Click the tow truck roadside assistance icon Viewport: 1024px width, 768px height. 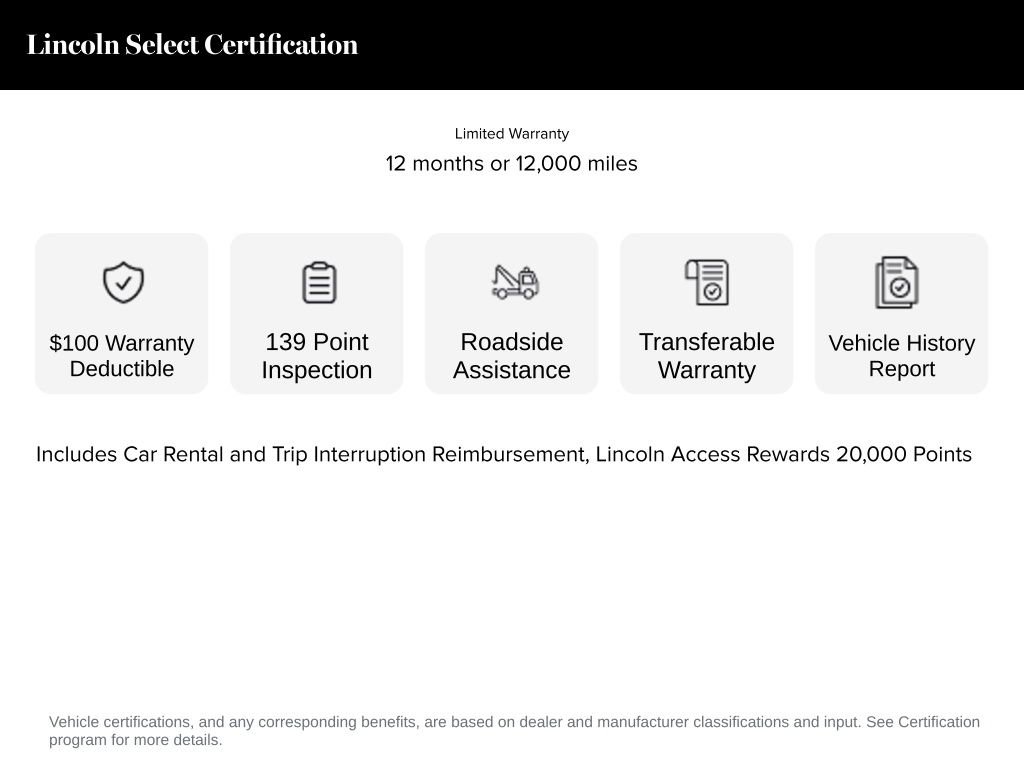[x=511, y=281]
